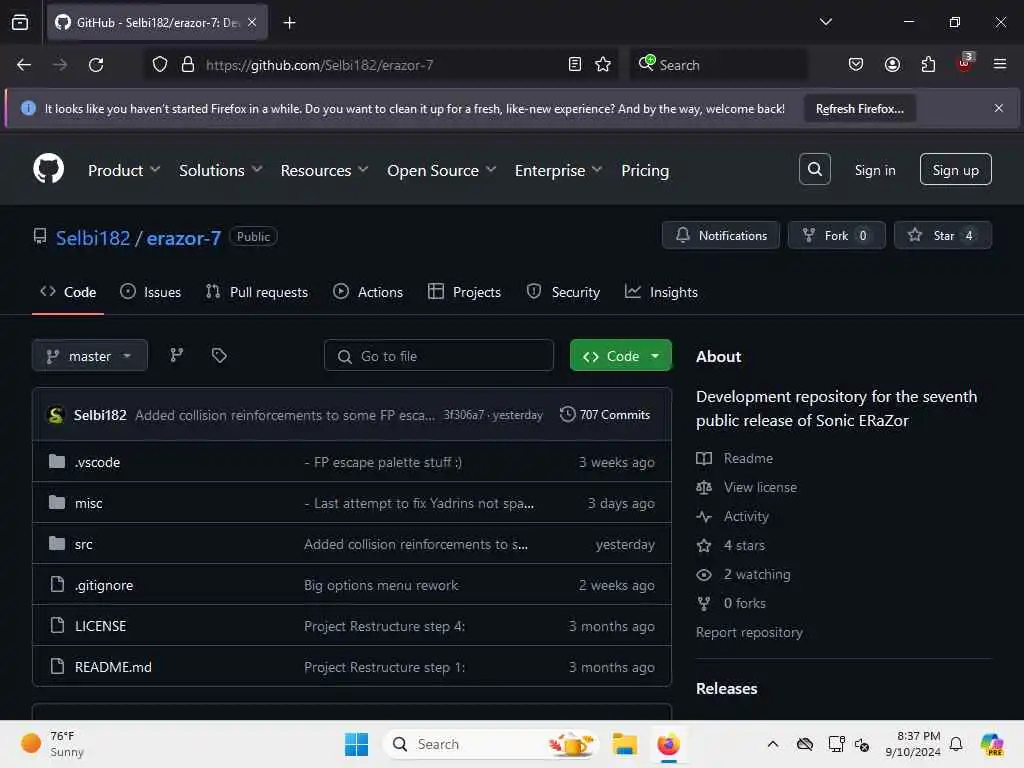Open the README.md file
1024x768 pixels.
[113, 667]
